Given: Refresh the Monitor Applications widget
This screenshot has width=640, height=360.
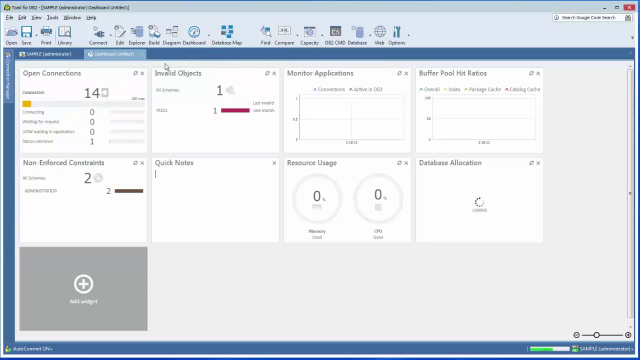Looking at the screenshot, I should click(399, 73).
